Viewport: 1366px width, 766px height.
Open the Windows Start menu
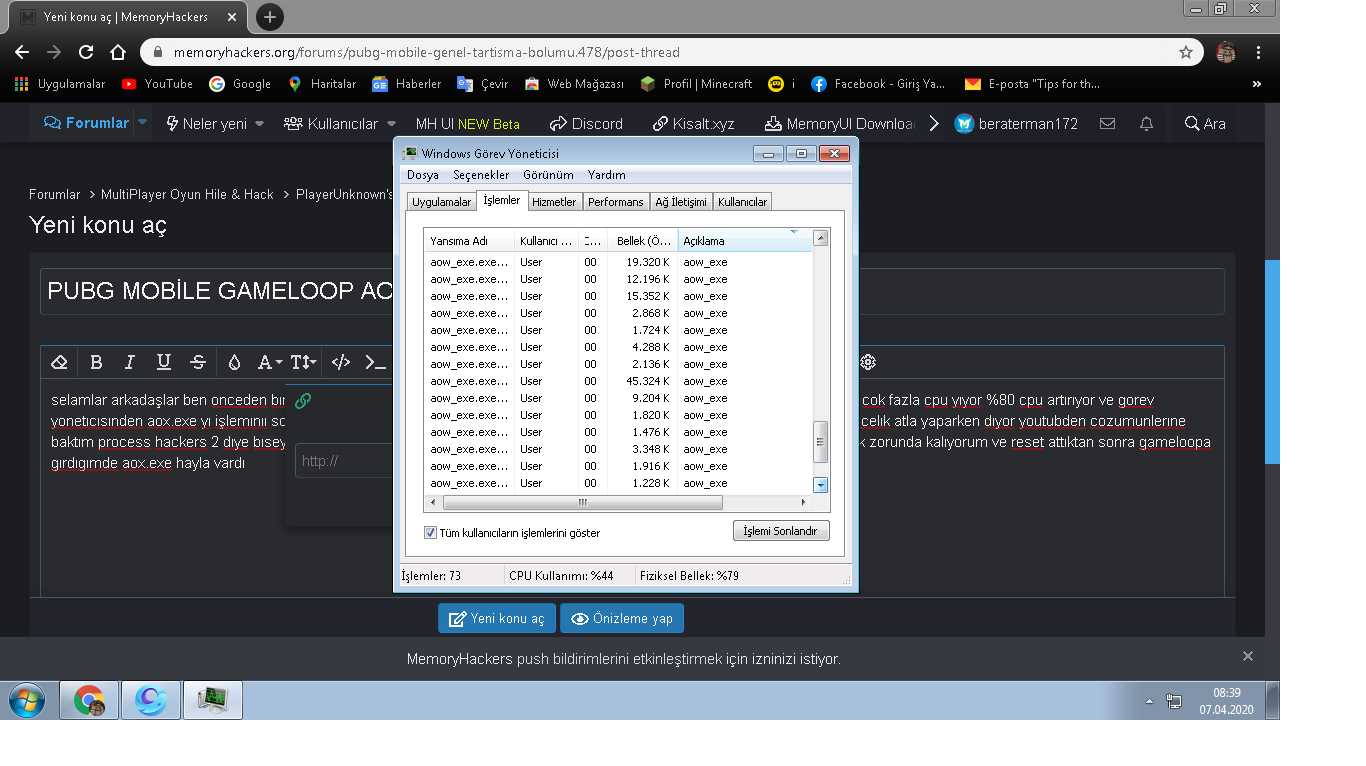[27, 700]
